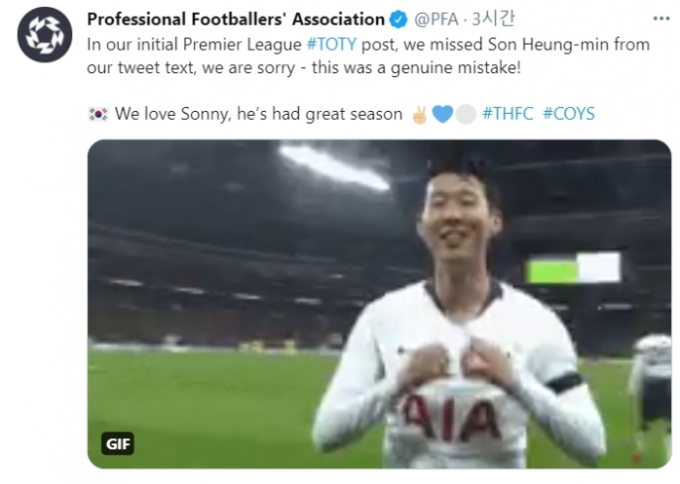
Task: Click the South Korea flag emoji
Action: tap(98, 114)
